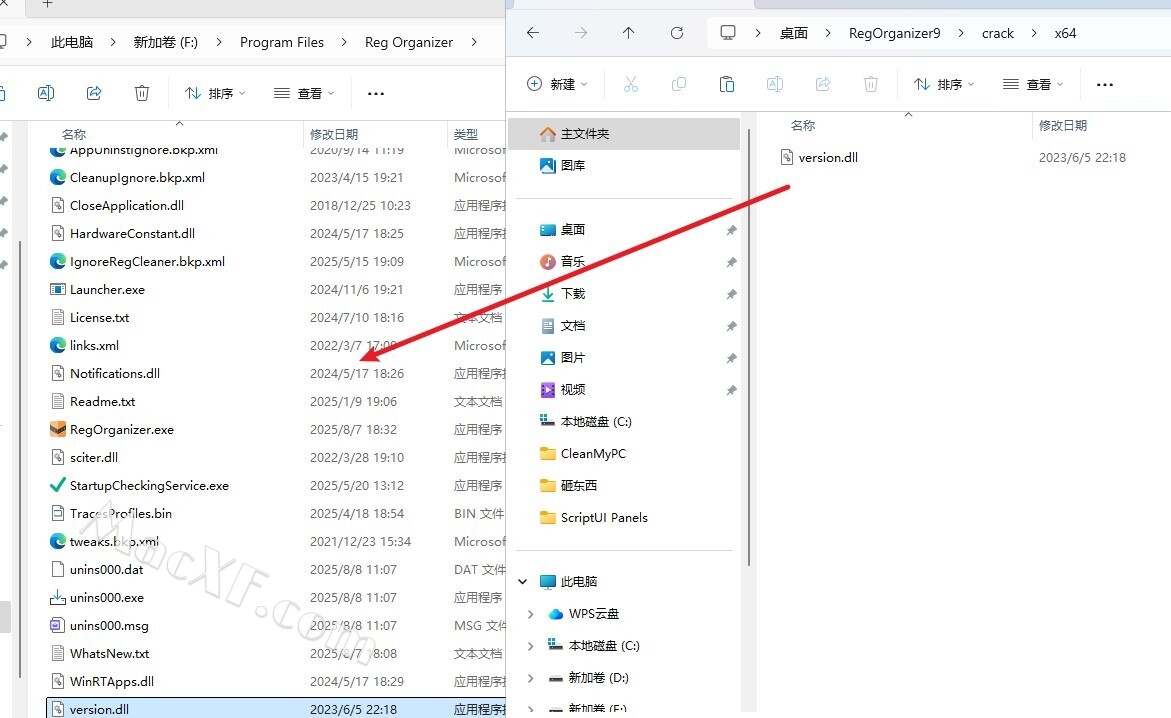1171x718 pixels.
Task: Click the RegOrganizer9 breadcrumb segment
Action: point(894,33)
